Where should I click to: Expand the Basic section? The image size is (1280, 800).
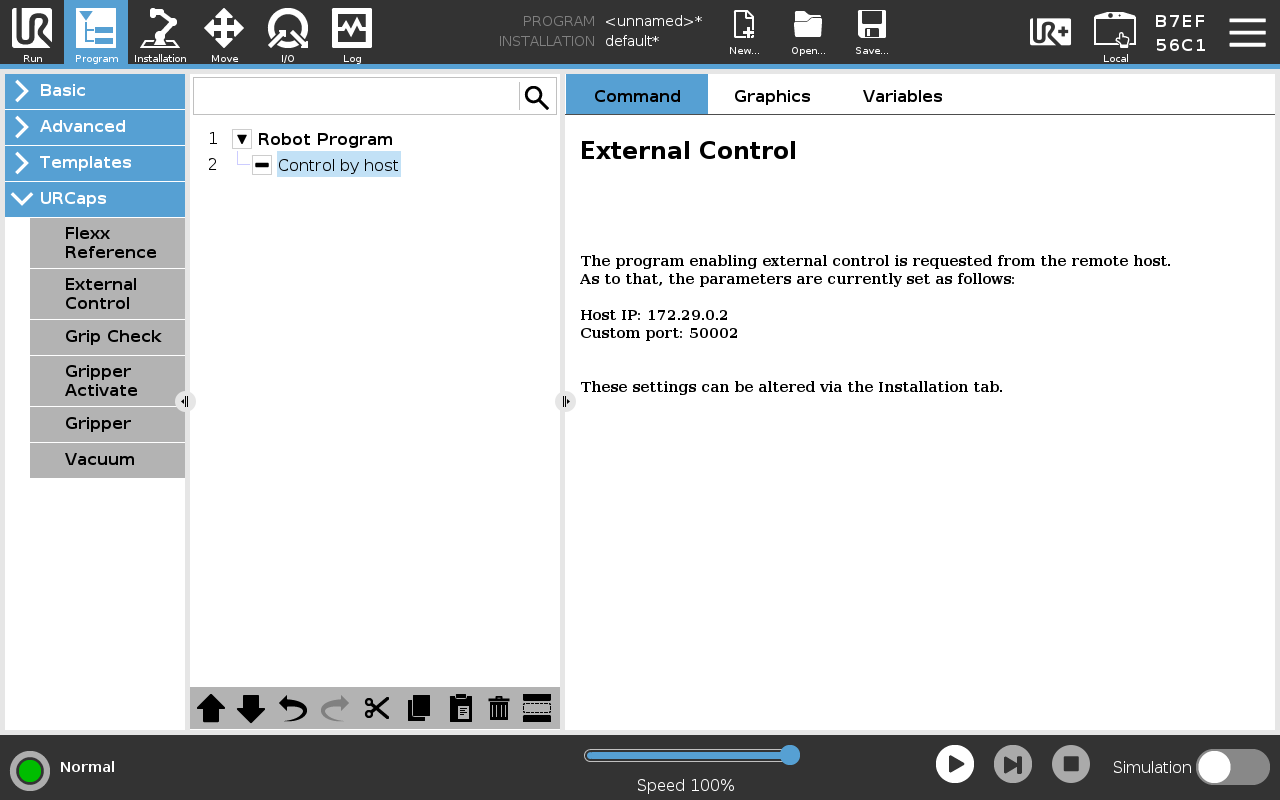(95, 91)
